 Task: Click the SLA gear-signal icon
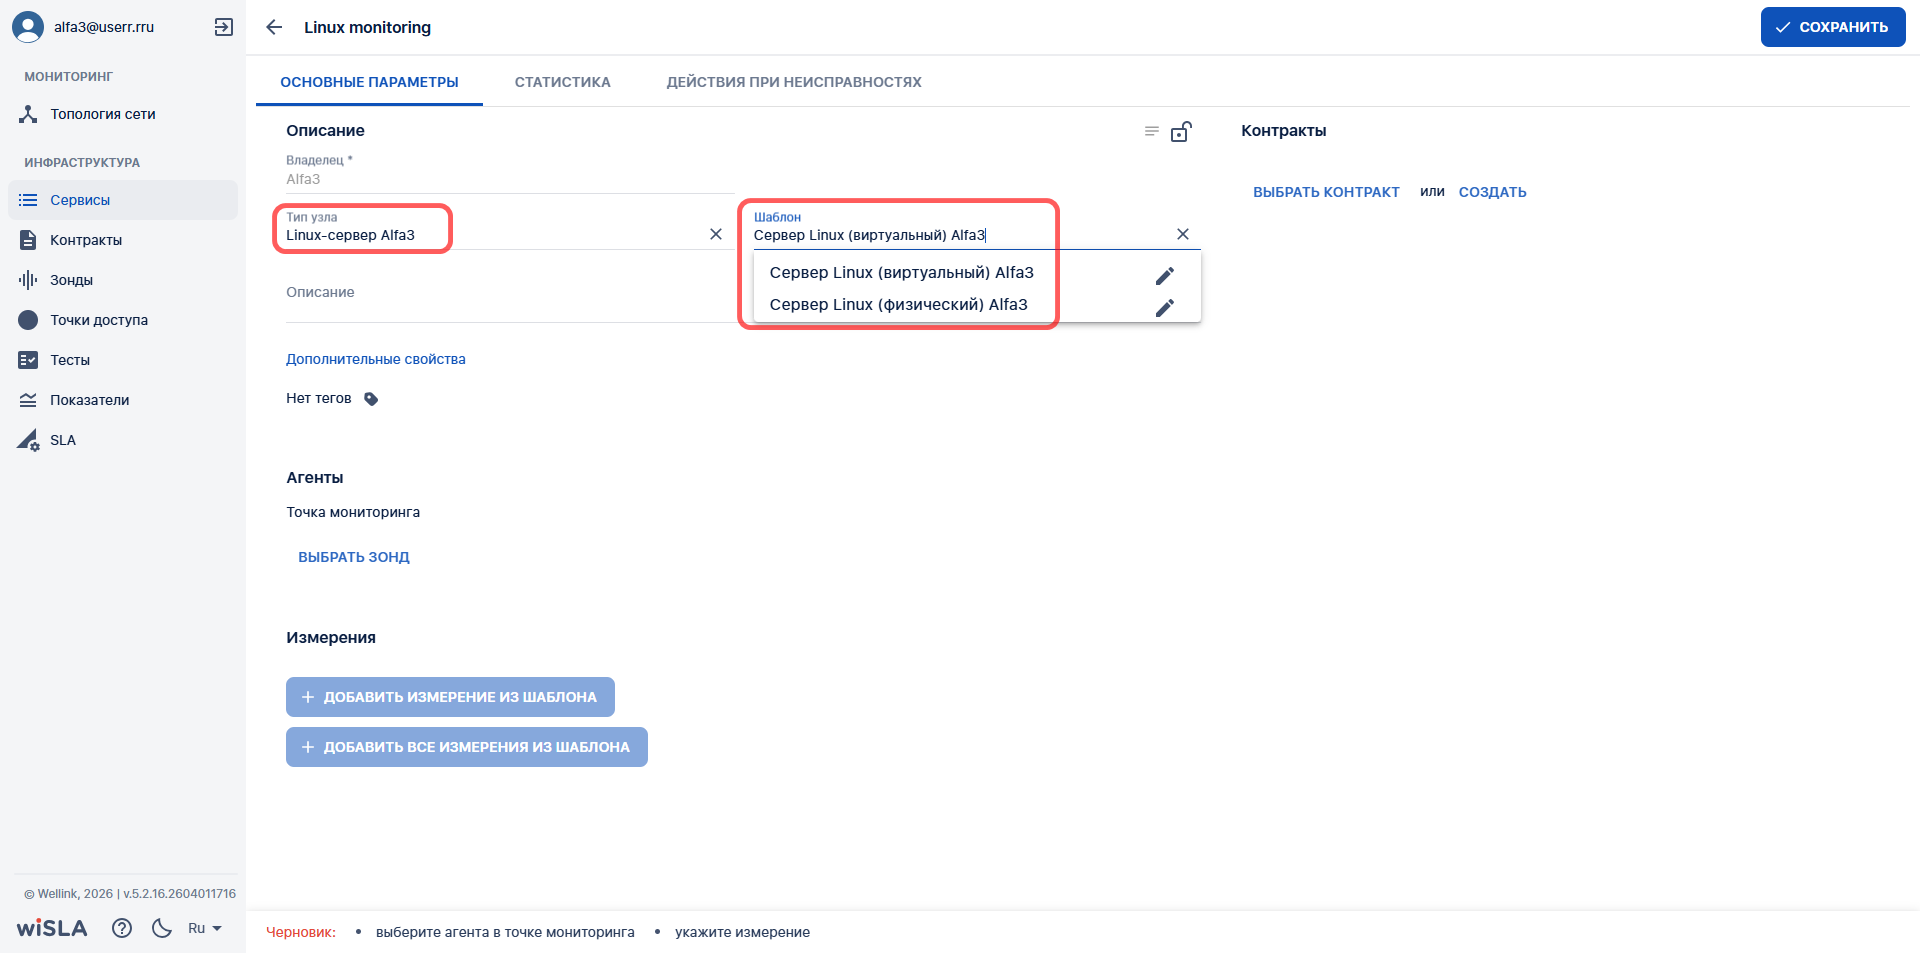[x=28, y=440]
